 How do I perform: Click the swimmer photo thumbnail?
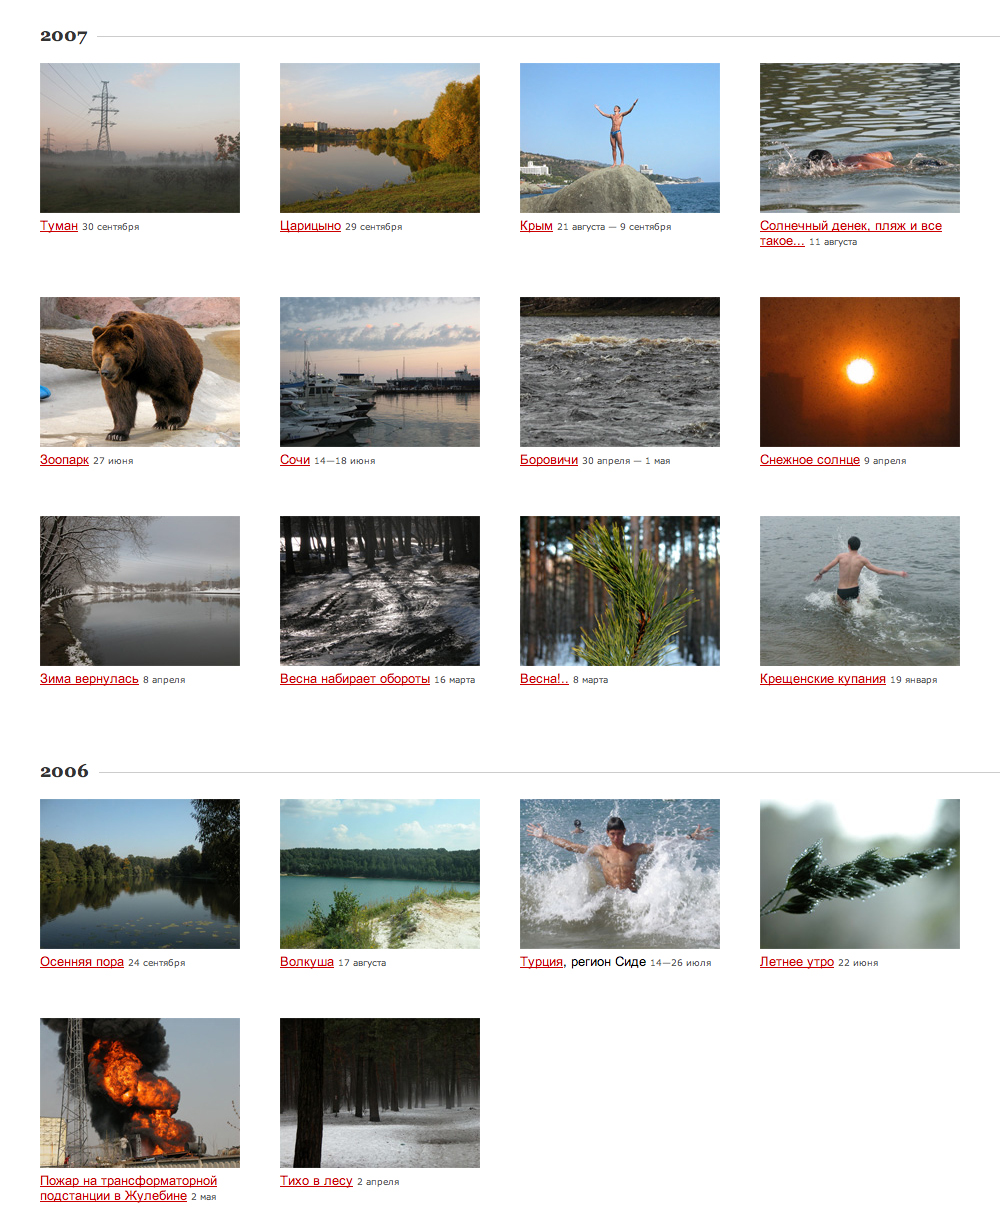pyautogui.click(x=860, y=138)
